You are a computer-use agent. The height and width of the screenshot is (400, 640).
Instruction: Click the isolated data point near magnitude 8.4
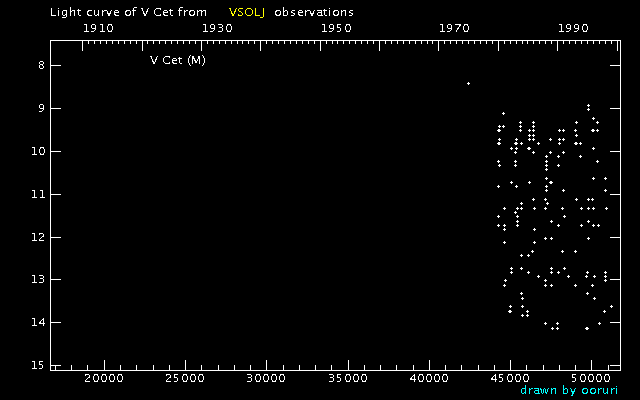468,84
